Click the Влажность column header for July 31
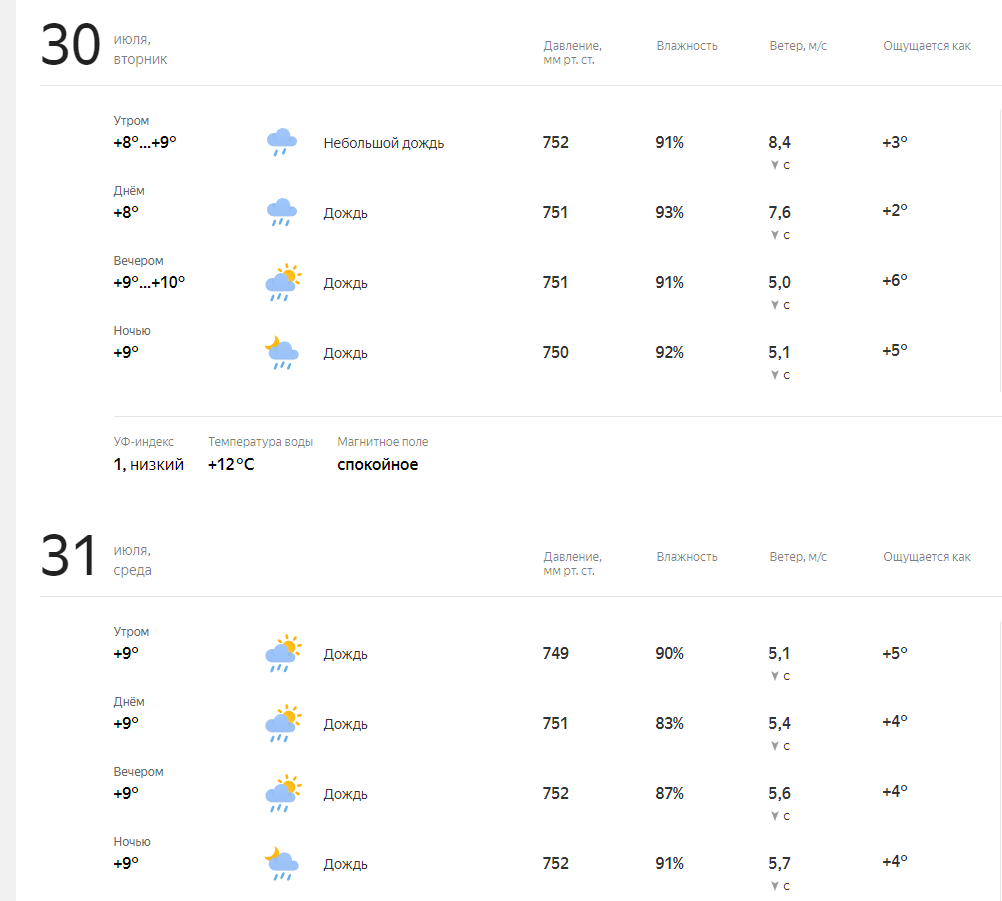 pyautogui.click(x=687, y=557)
